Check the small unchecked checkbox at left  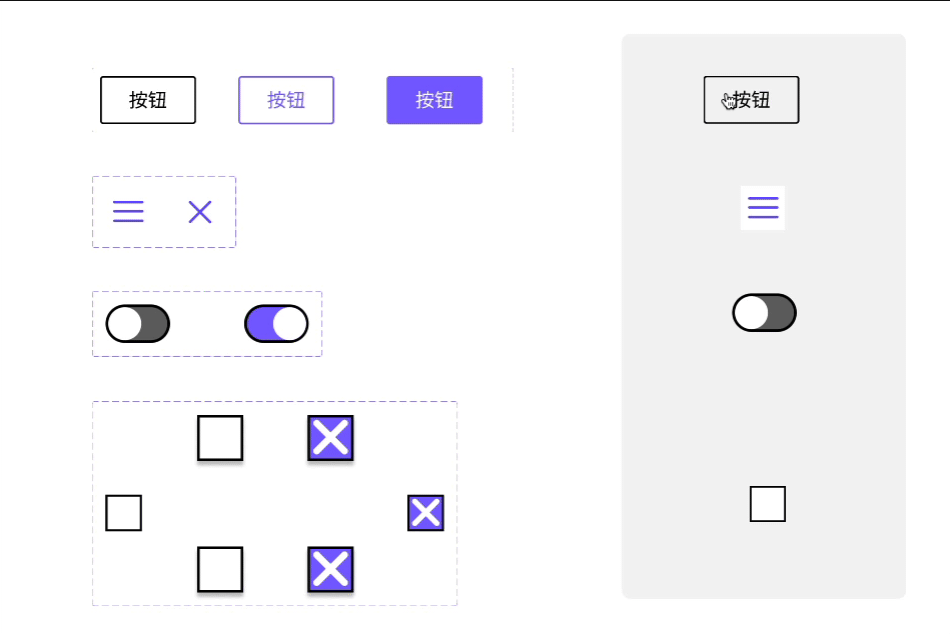tap(124, 513)
